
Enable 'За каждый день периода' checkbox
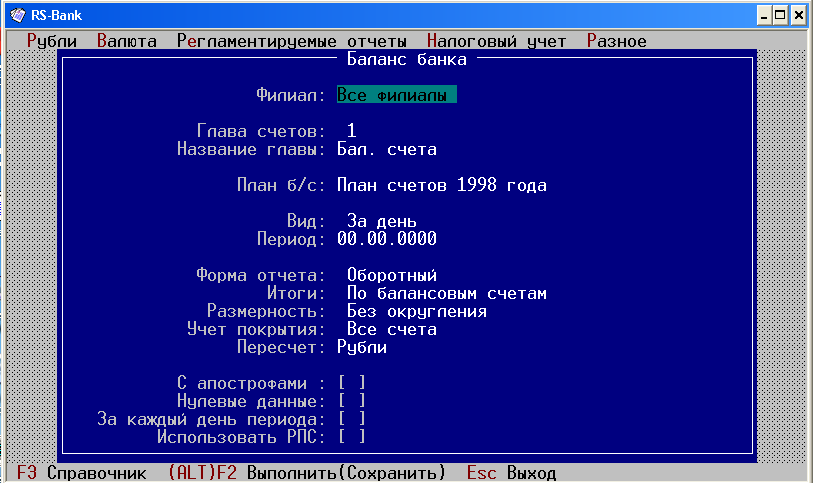[352, 419]
